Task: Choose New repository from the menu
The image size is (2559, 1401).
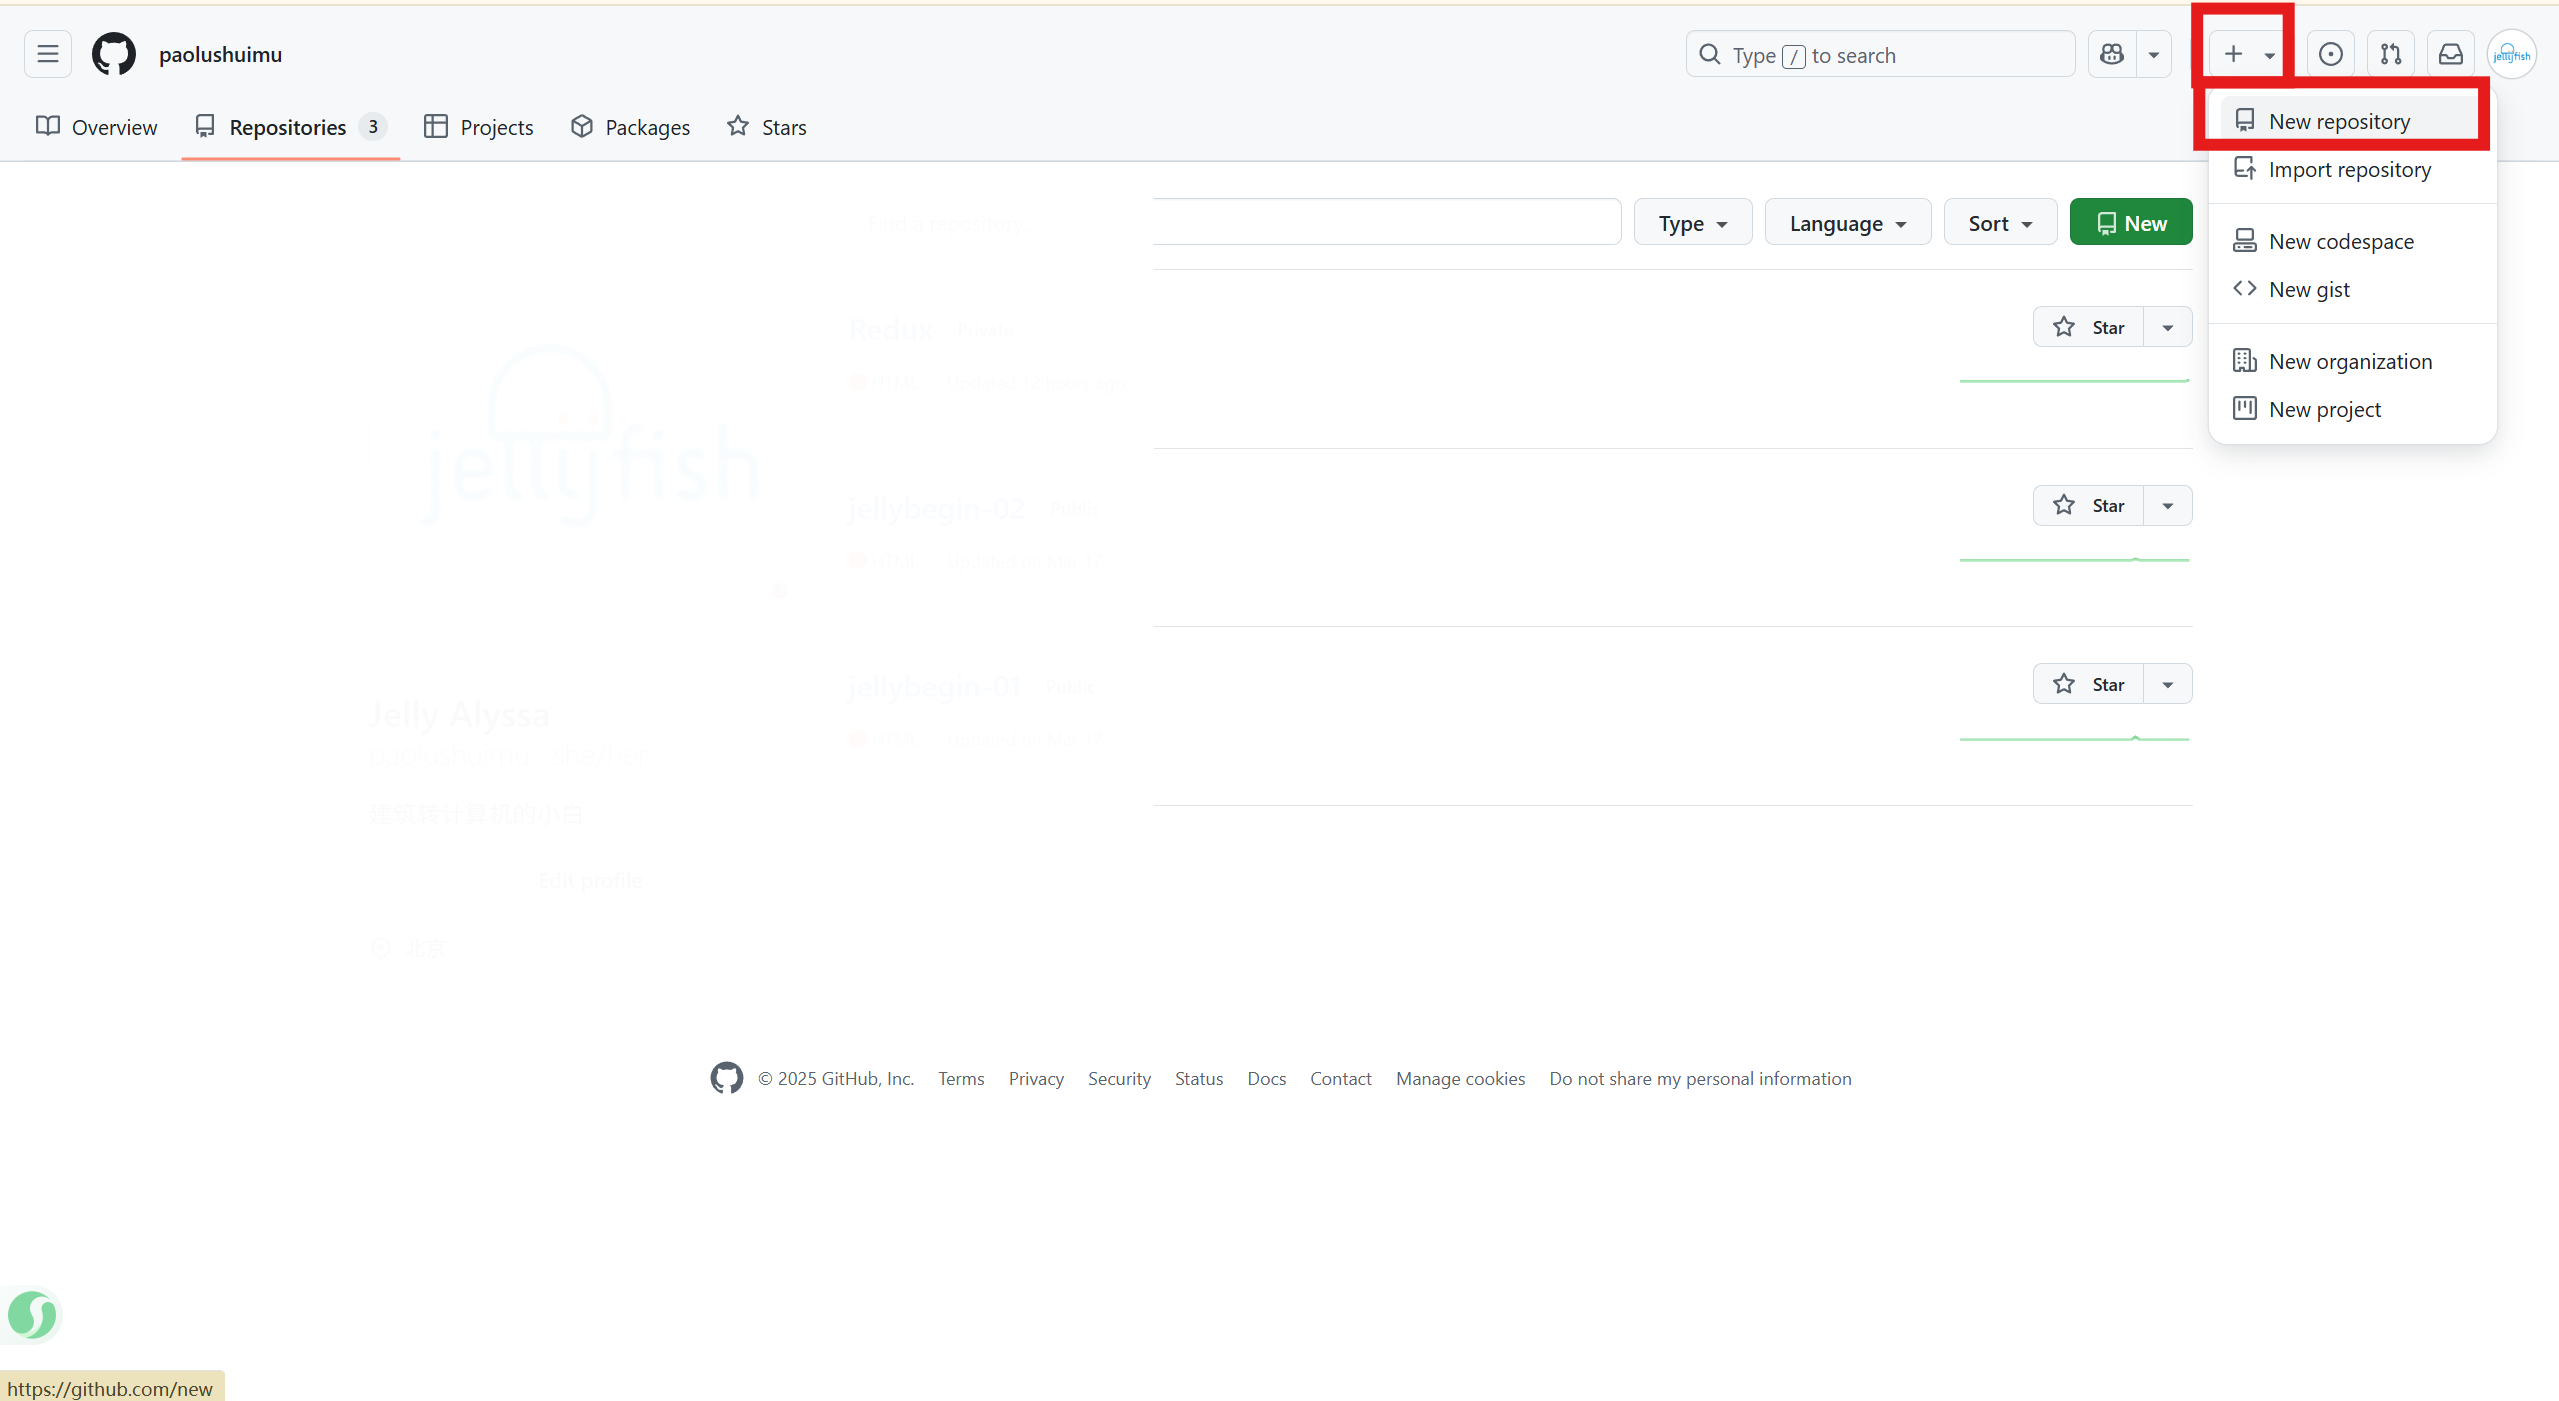Action: pos(2352,121)
